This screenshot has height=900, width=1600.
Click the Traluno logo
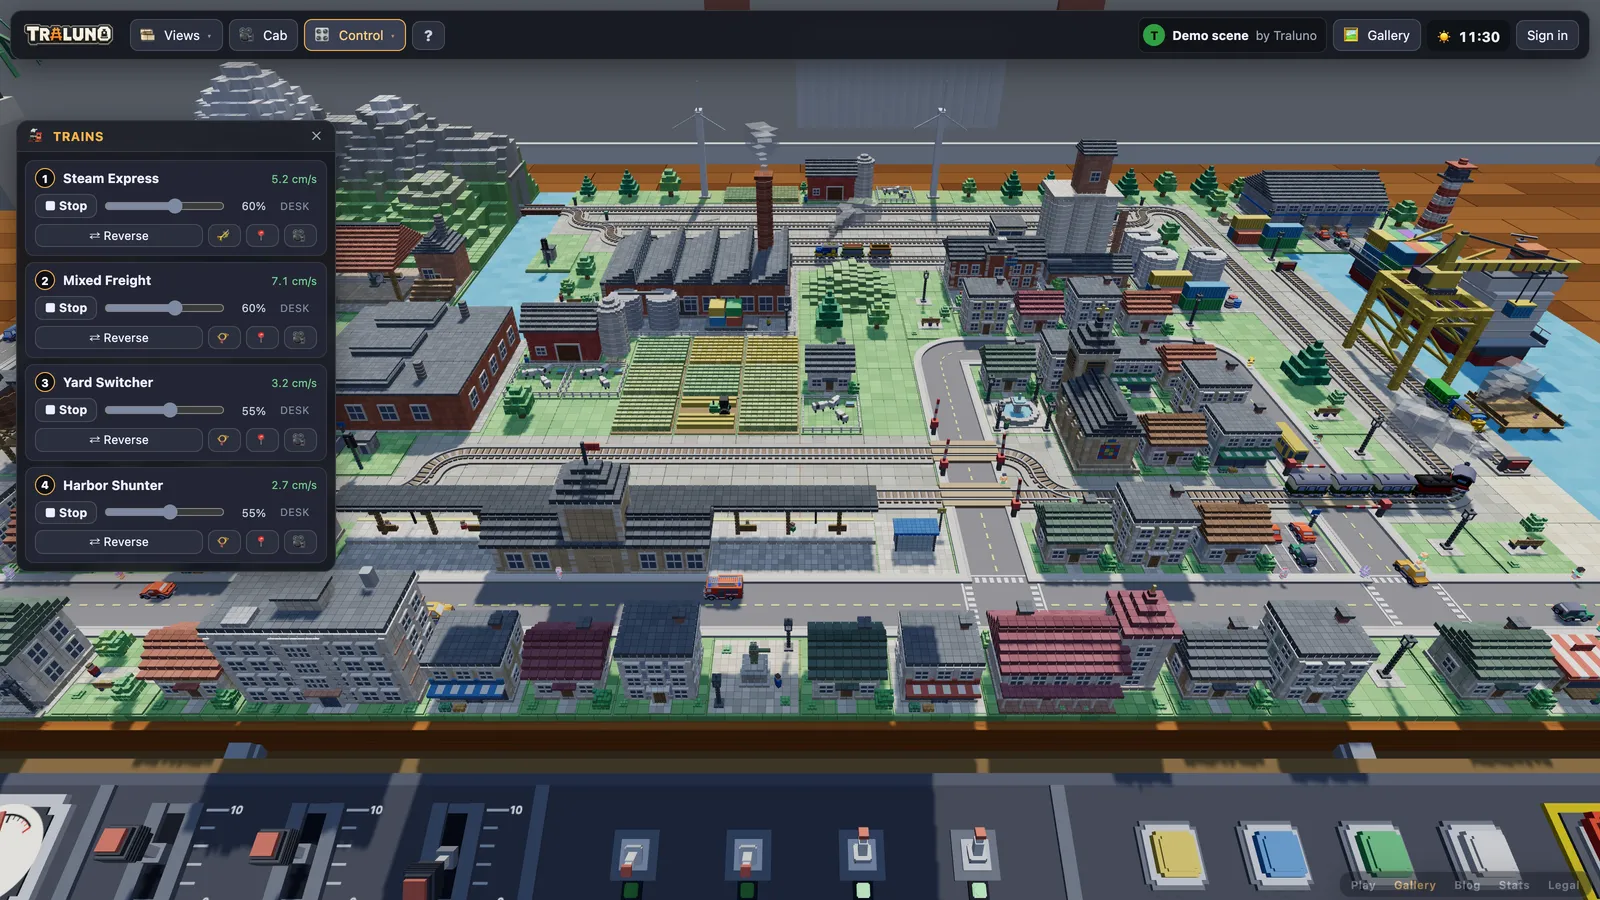[68, 34]
